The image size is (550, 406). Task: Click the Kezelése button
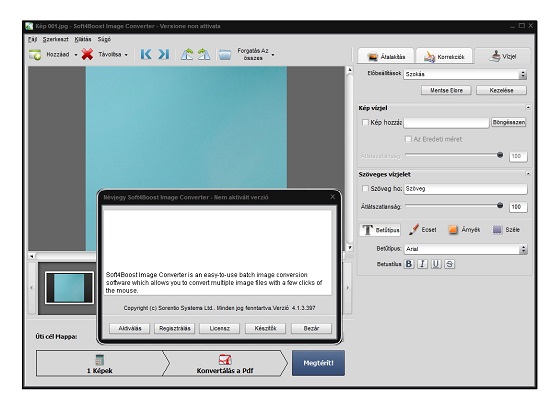click(x=501, y=90)
